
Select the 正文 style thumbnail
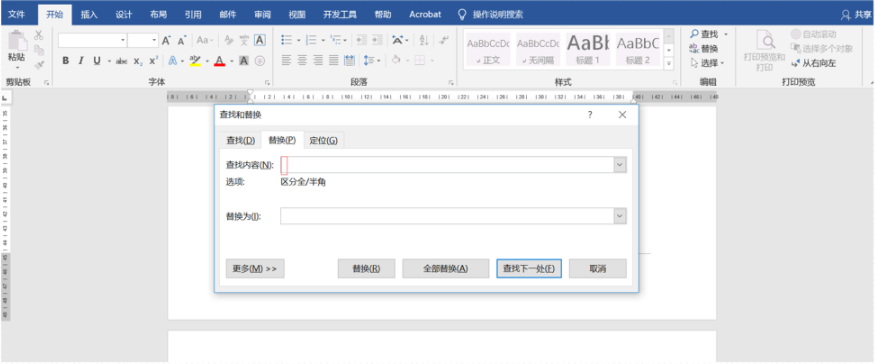(488, 49)
